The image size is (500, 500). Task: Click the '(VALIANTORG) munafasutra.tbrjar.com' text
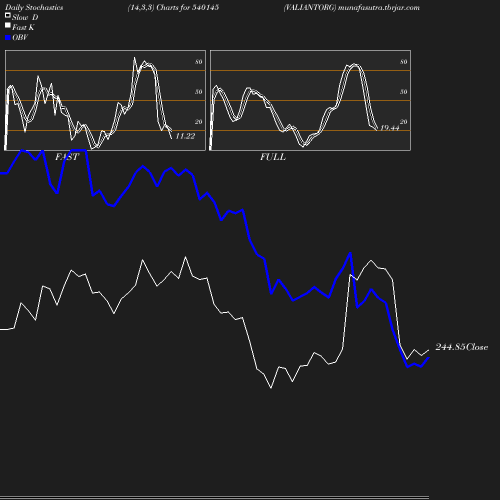click(352, 8)
